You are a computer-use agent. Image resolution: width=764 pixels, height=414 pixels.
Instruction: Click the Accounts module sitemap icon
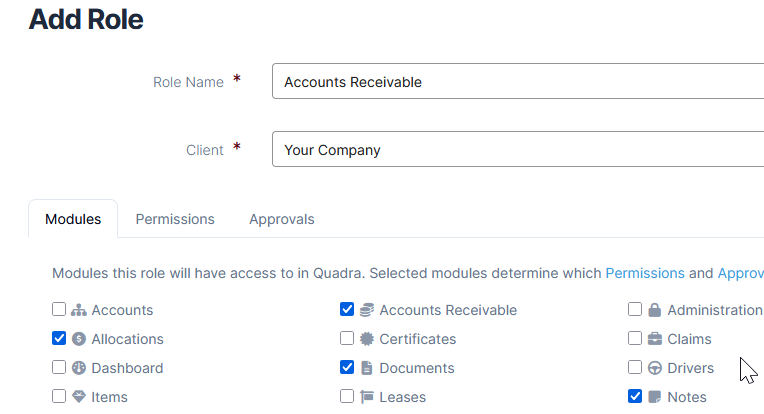[79, 310]
